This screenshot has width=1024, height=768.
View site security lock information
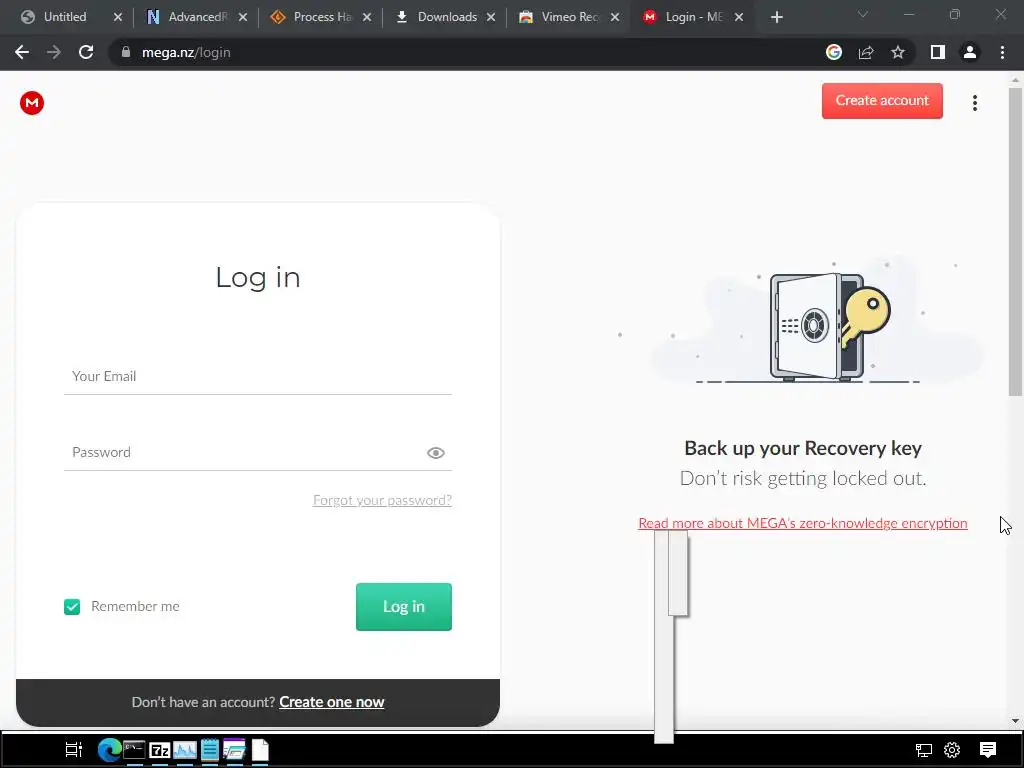pyautogui.click(x=125, y=52)
